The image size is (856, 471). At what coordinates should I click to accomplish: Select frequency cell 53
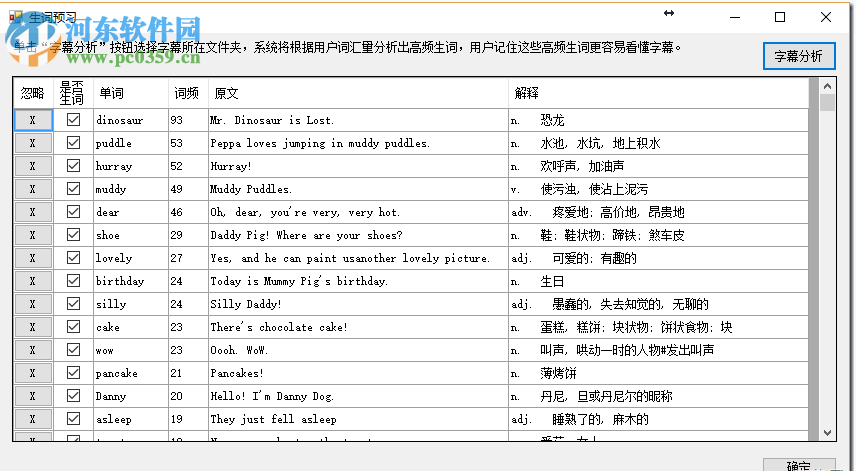coord(188,143)
